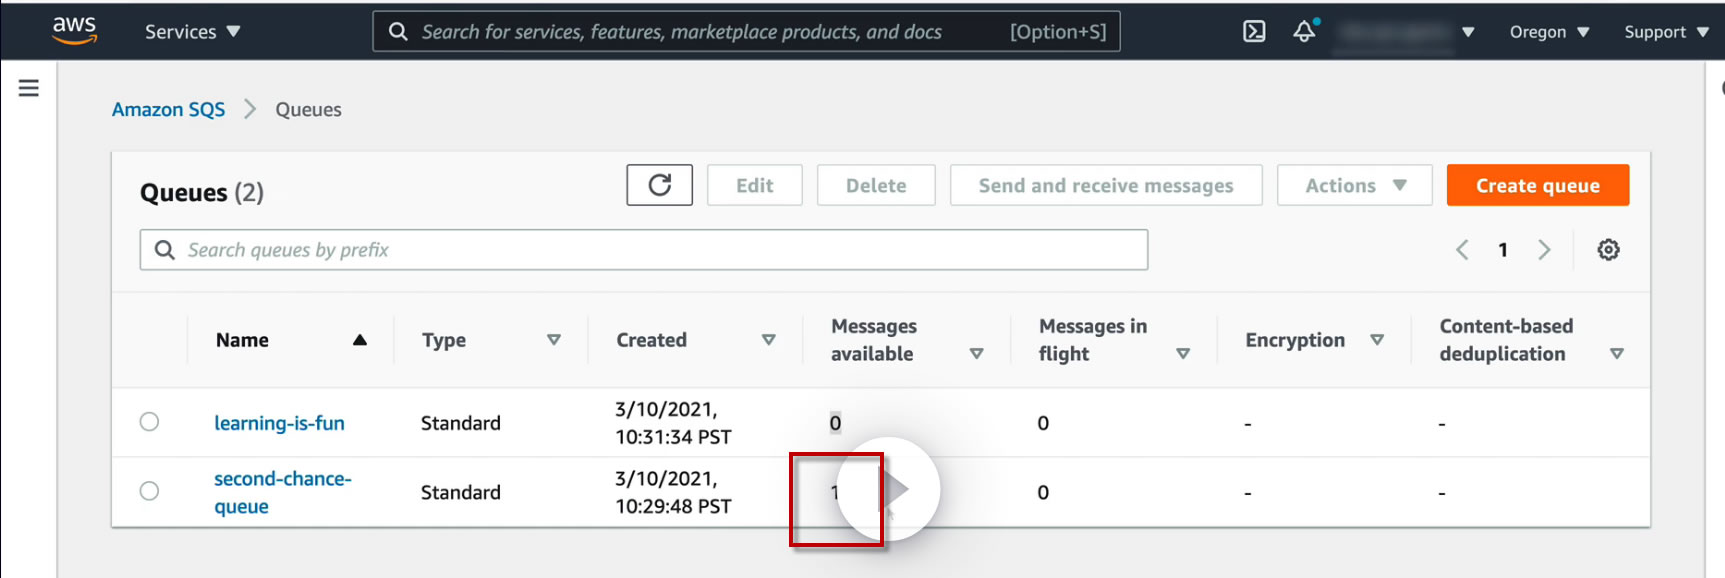Screen dimensions: 1725x578
Task: Click the Create queue button
Action: click(x=1537, y=185)
